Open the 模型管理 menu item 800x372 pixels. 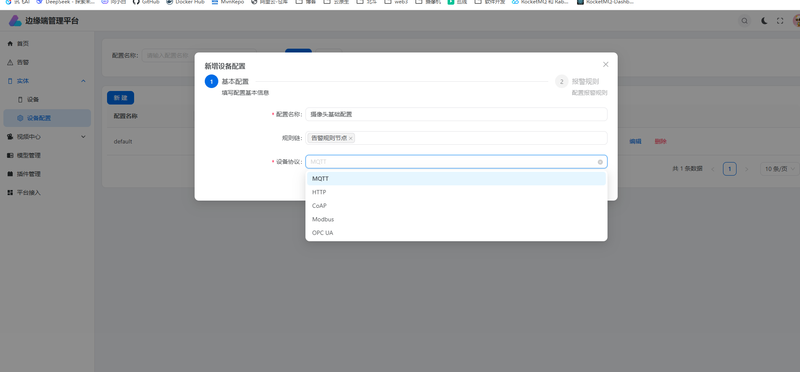[47, 155]
